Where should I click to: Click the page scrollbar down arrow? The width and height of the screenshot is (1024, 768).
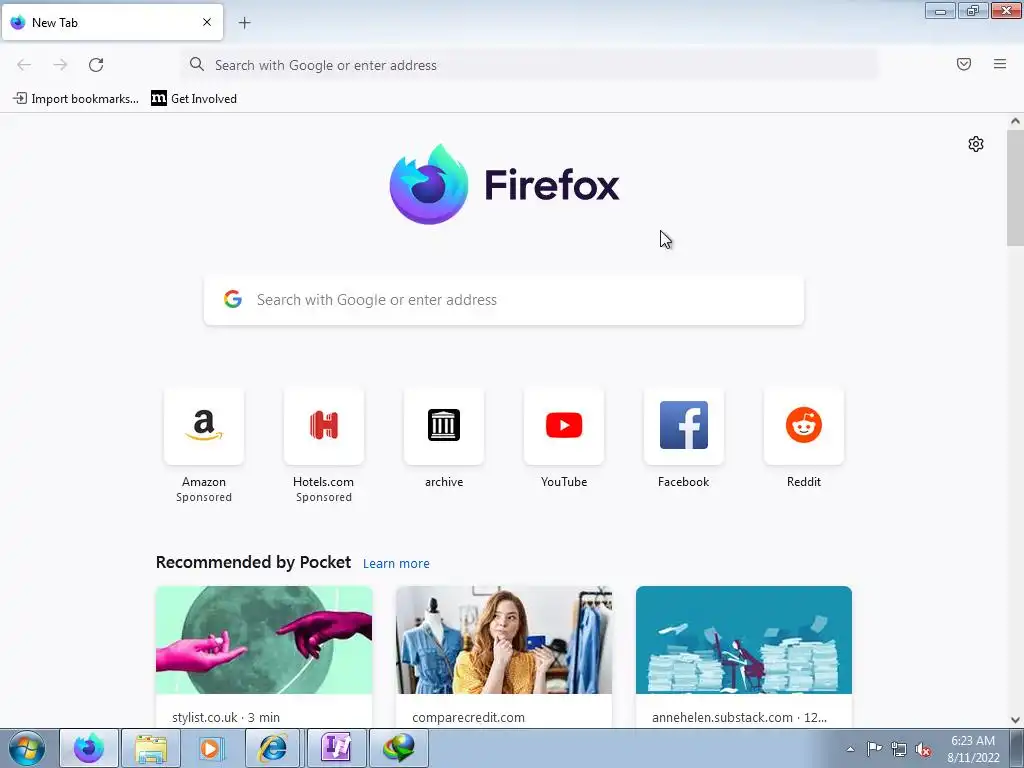click(x=1015, y=720)
